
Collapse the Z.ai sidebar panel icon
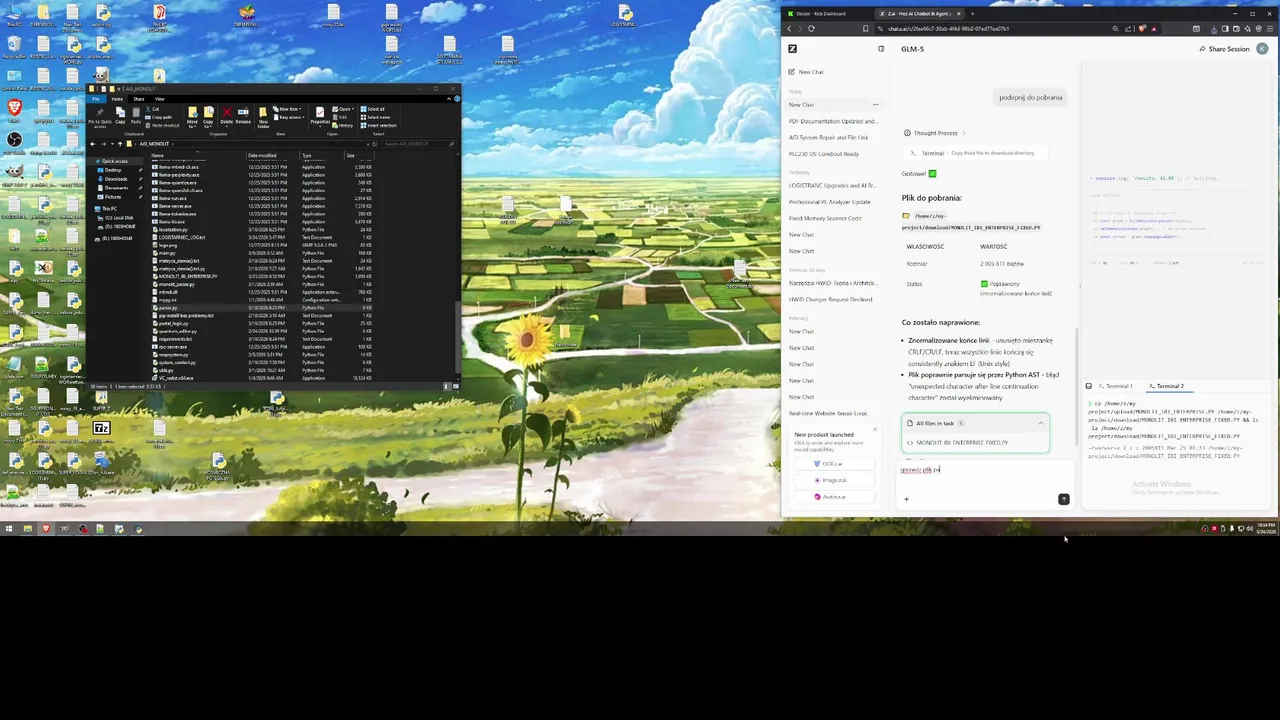click(881, 49)
